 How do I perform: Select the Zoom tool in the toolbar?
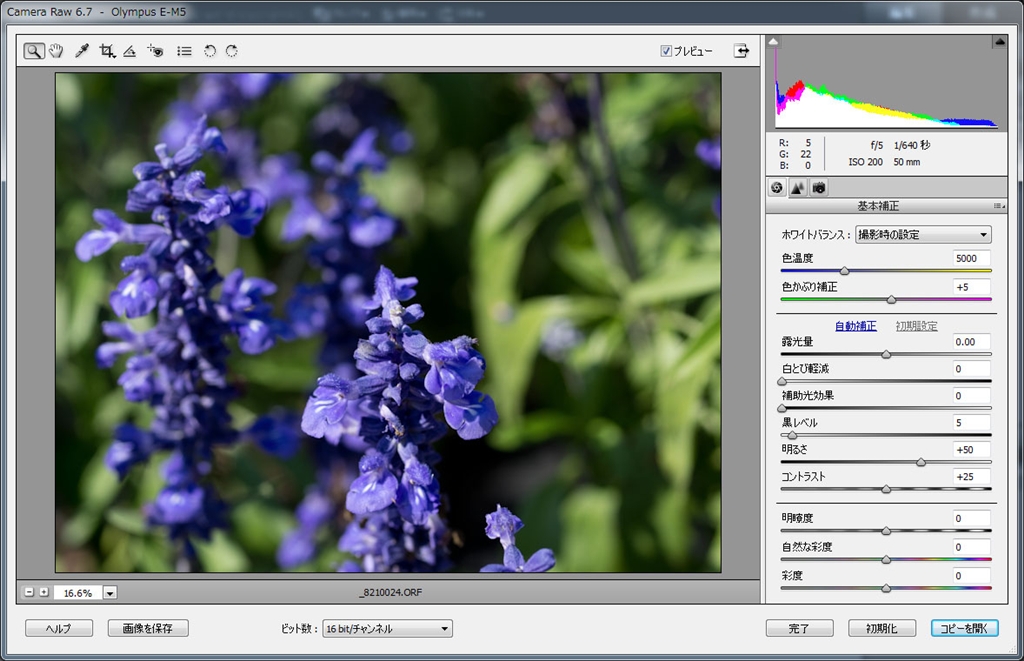[34, 51]
